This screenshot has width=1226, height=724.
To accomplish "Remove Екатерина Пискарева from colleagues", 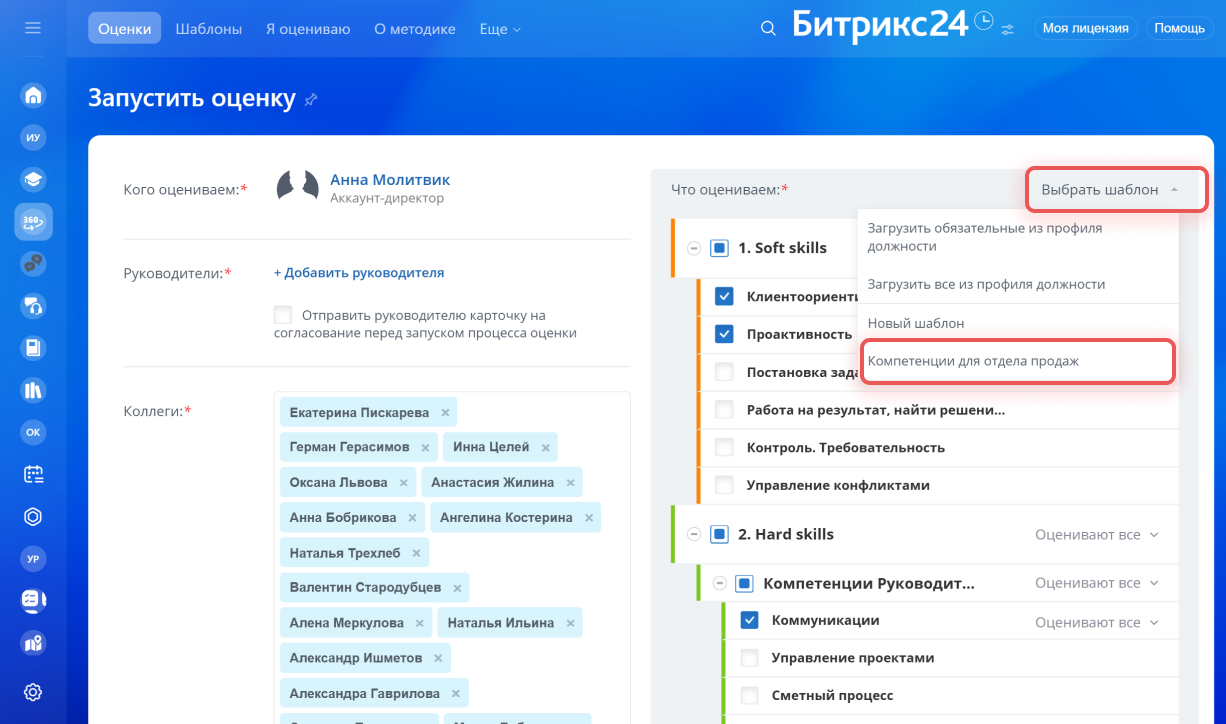I will point(445,413).
